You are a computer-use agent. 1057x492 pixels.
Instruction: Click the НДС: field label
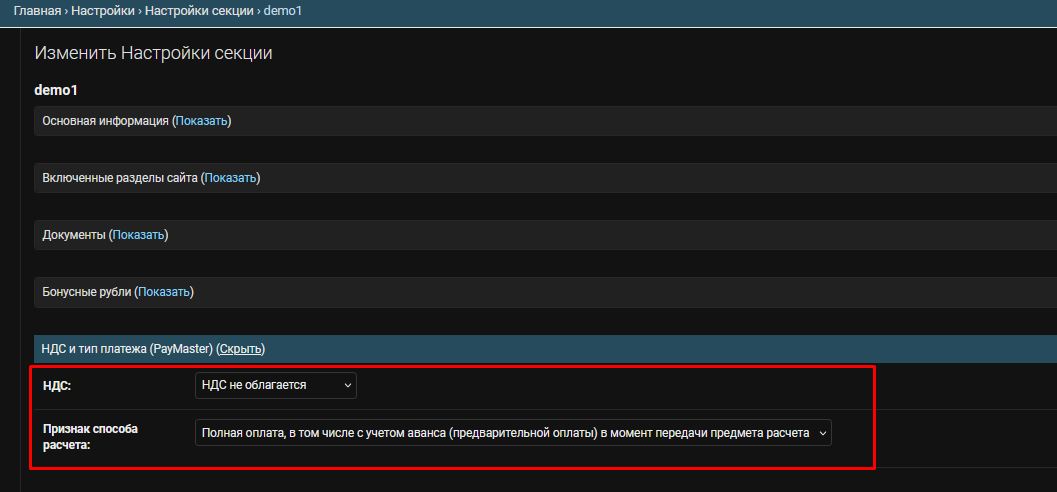click(57, 386)
